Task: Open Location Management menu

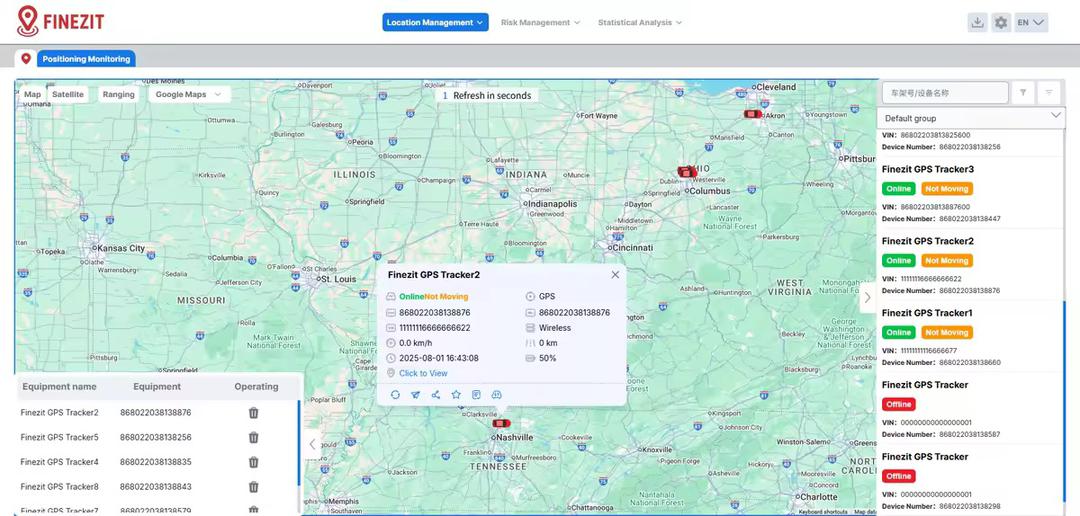Action: (435, 22)
